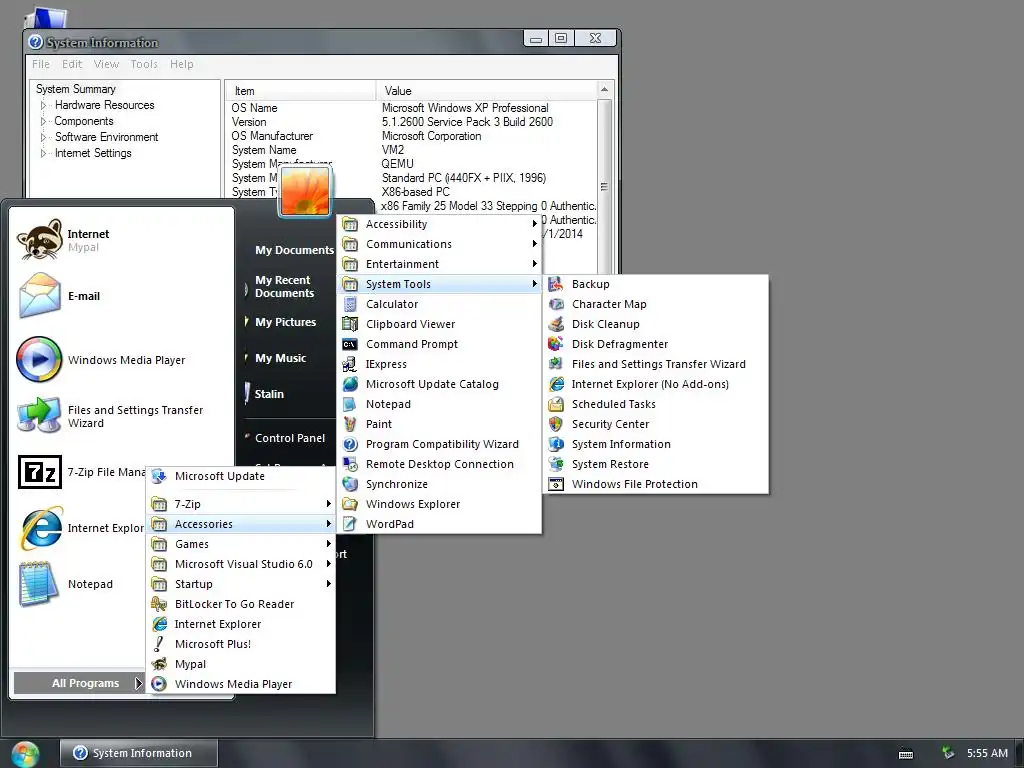Open Security Center
The width and height of the screenshot is (1024, 768).
pyautogui.click(x=658, y=424)
